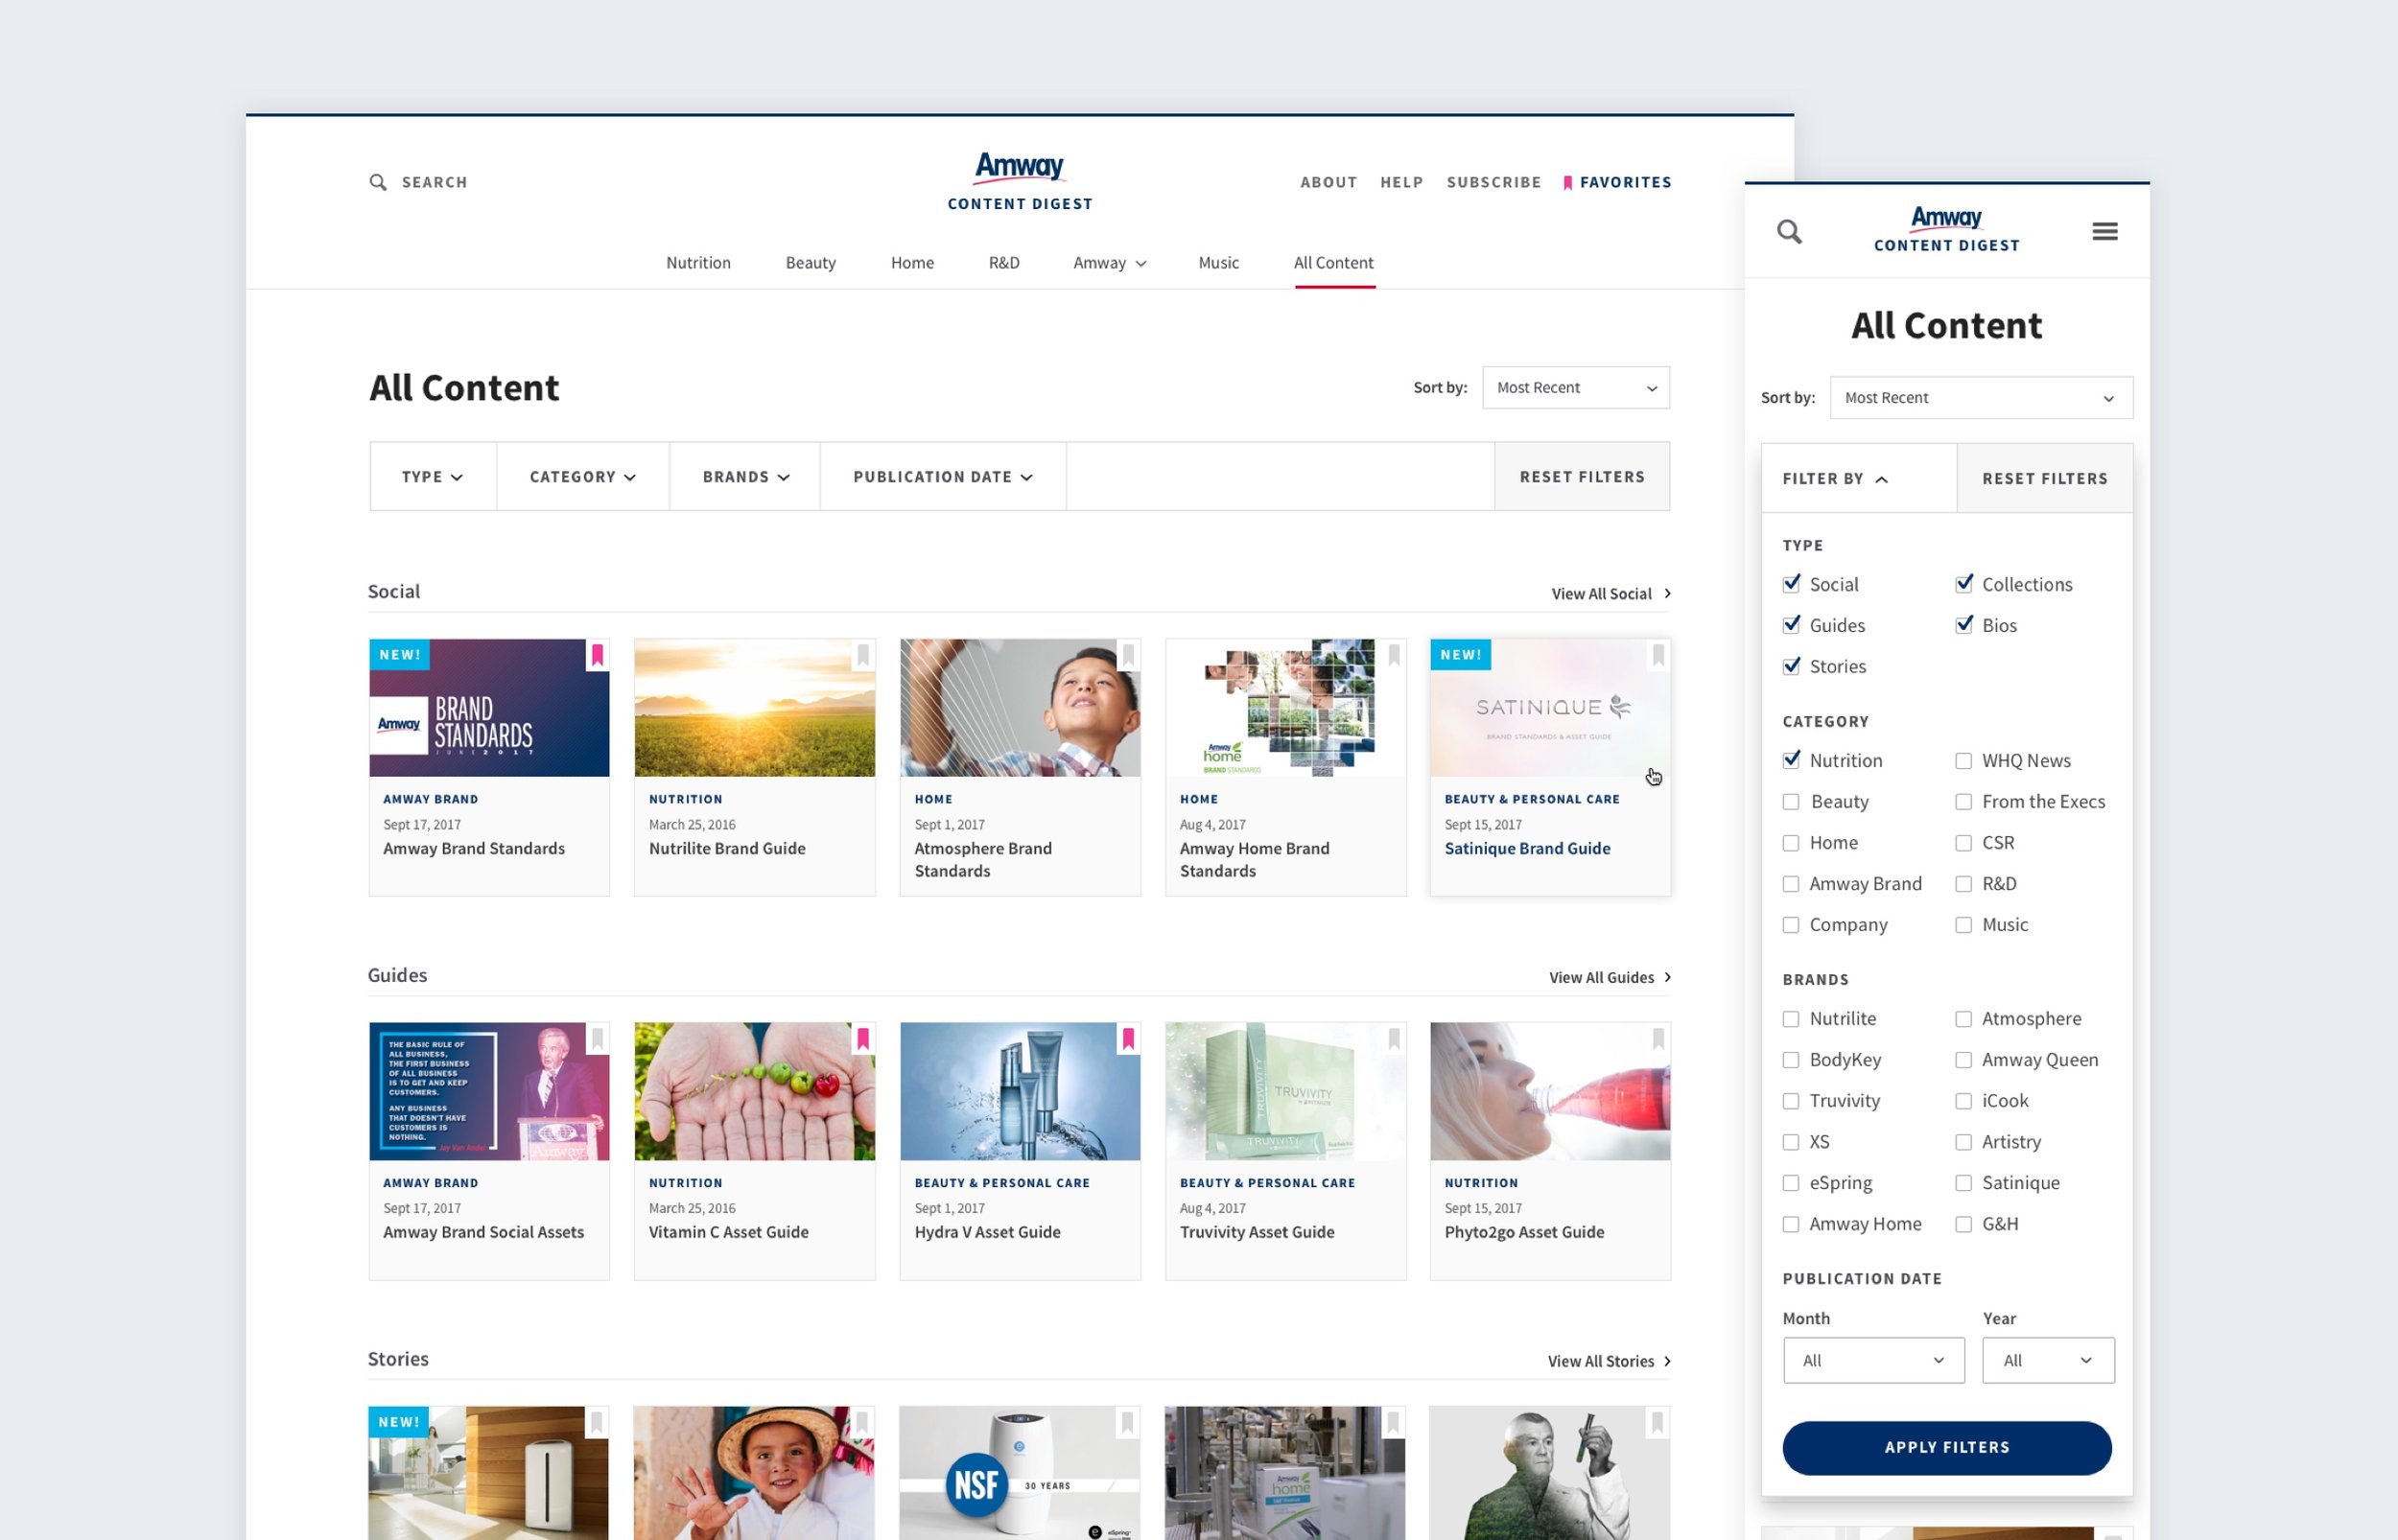2398x1540 pixels.
Task: Open search in the mobile panel
Action: (1789, 232)
